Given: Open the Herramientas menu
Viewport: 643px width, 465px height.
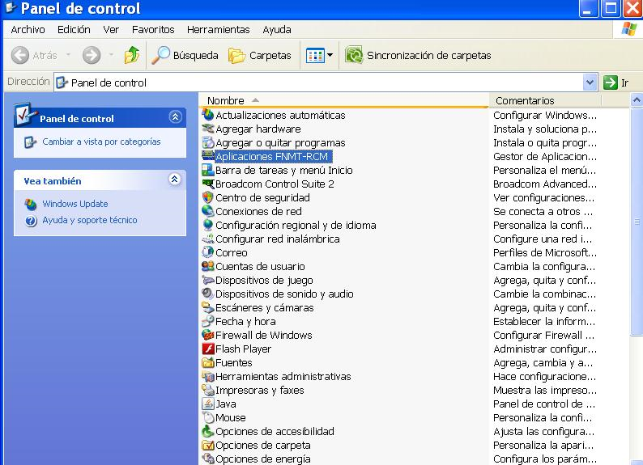Looking at the screenshot, I should [x=218, y=30].
